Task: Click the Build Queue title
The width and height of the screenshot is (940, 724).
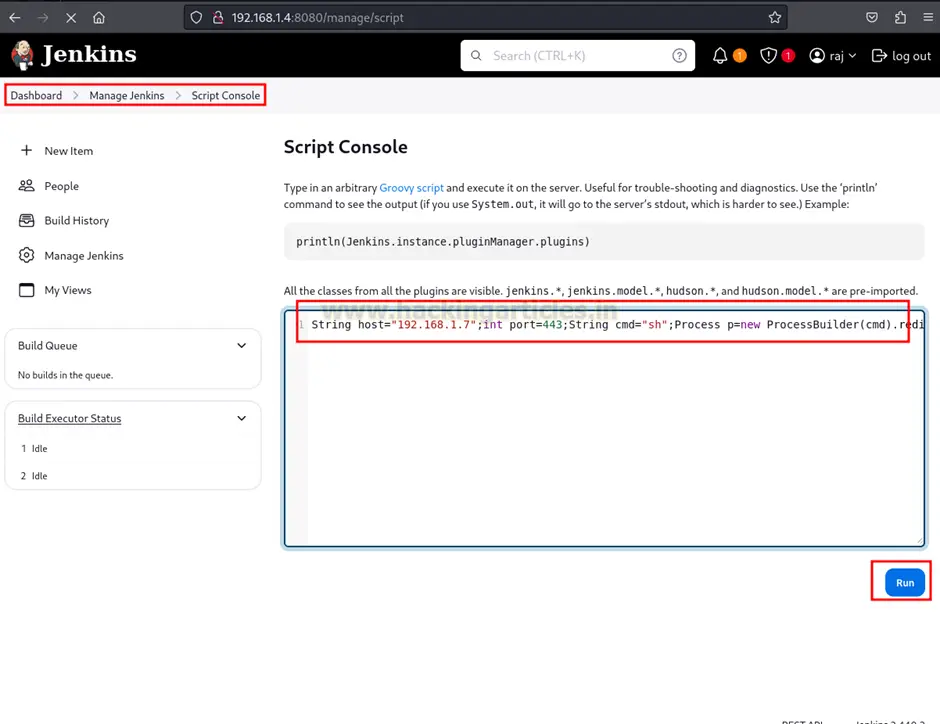Action: tap(47, 346)
